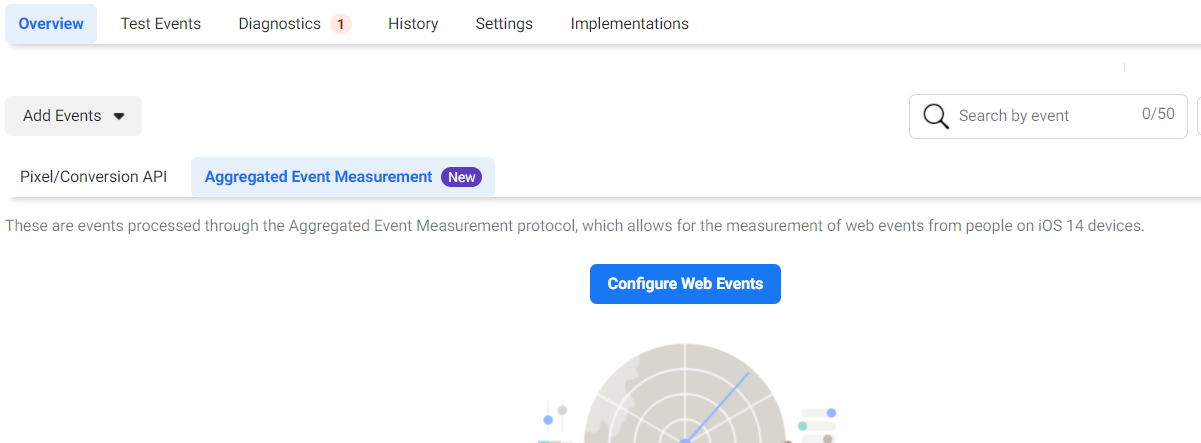The width and height of the screenshot is (1201, 443).
Task: Click the red Diagnostics notification badge
Action: click(340, 24)
